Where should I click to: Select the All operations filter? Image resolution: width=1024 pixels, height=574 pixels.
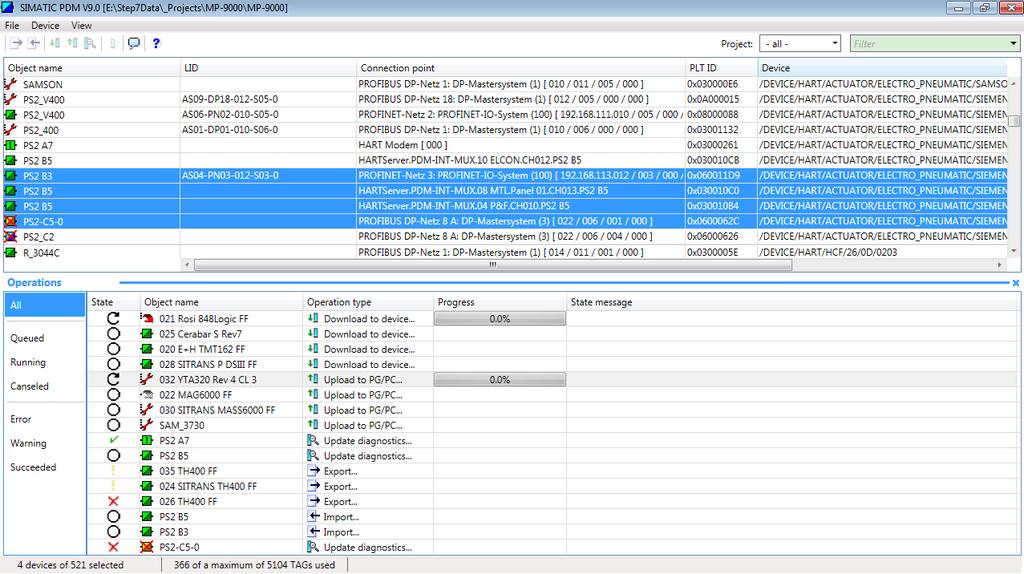(45, 305)
